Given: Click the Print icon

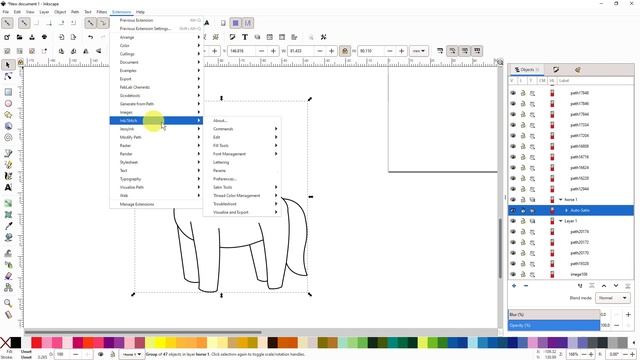Looking at the screenshot, I should click(x=44, y=37).
